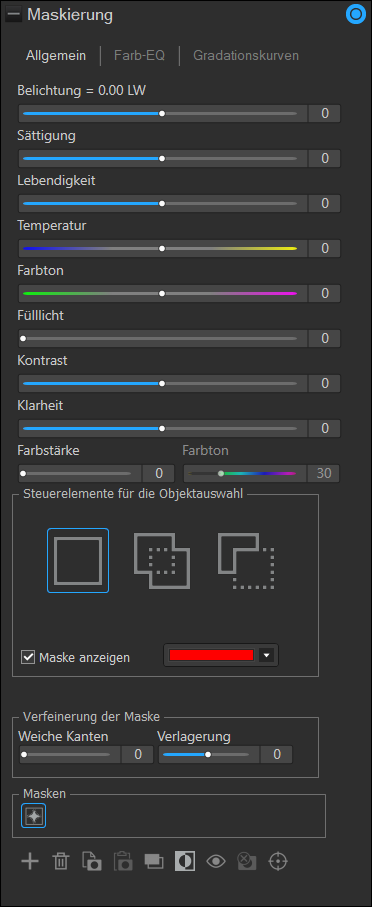Image resolution: width=372 pixels, height=907 pixels.
Task: Toggle the blue Maskierung activation circle
Action: 354,15
